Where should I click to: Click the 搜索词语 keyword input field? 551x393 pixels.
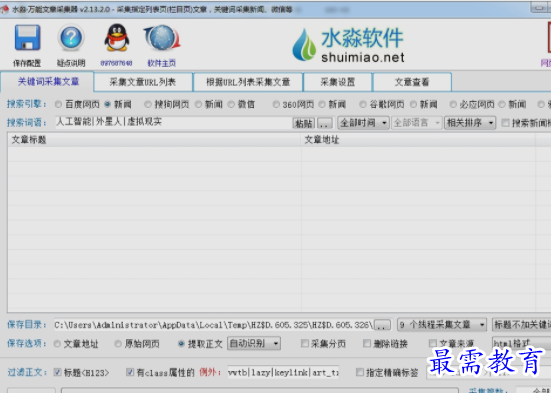click(173, 122)
